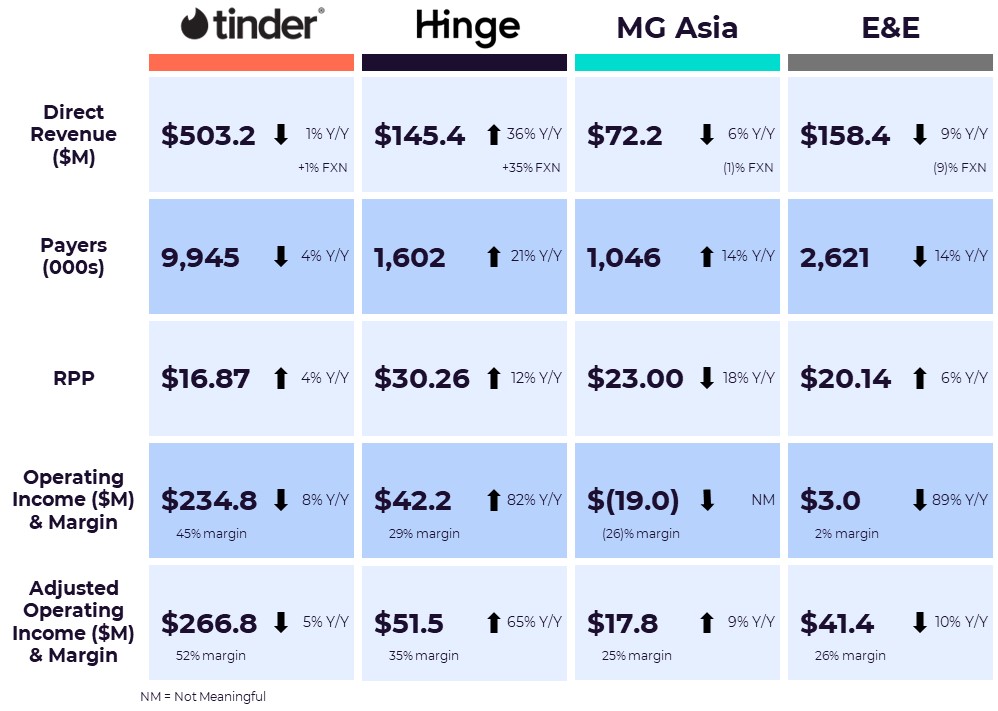Click the Payers (000s) row label
998x711 pixels.
[x=74, y=256]
